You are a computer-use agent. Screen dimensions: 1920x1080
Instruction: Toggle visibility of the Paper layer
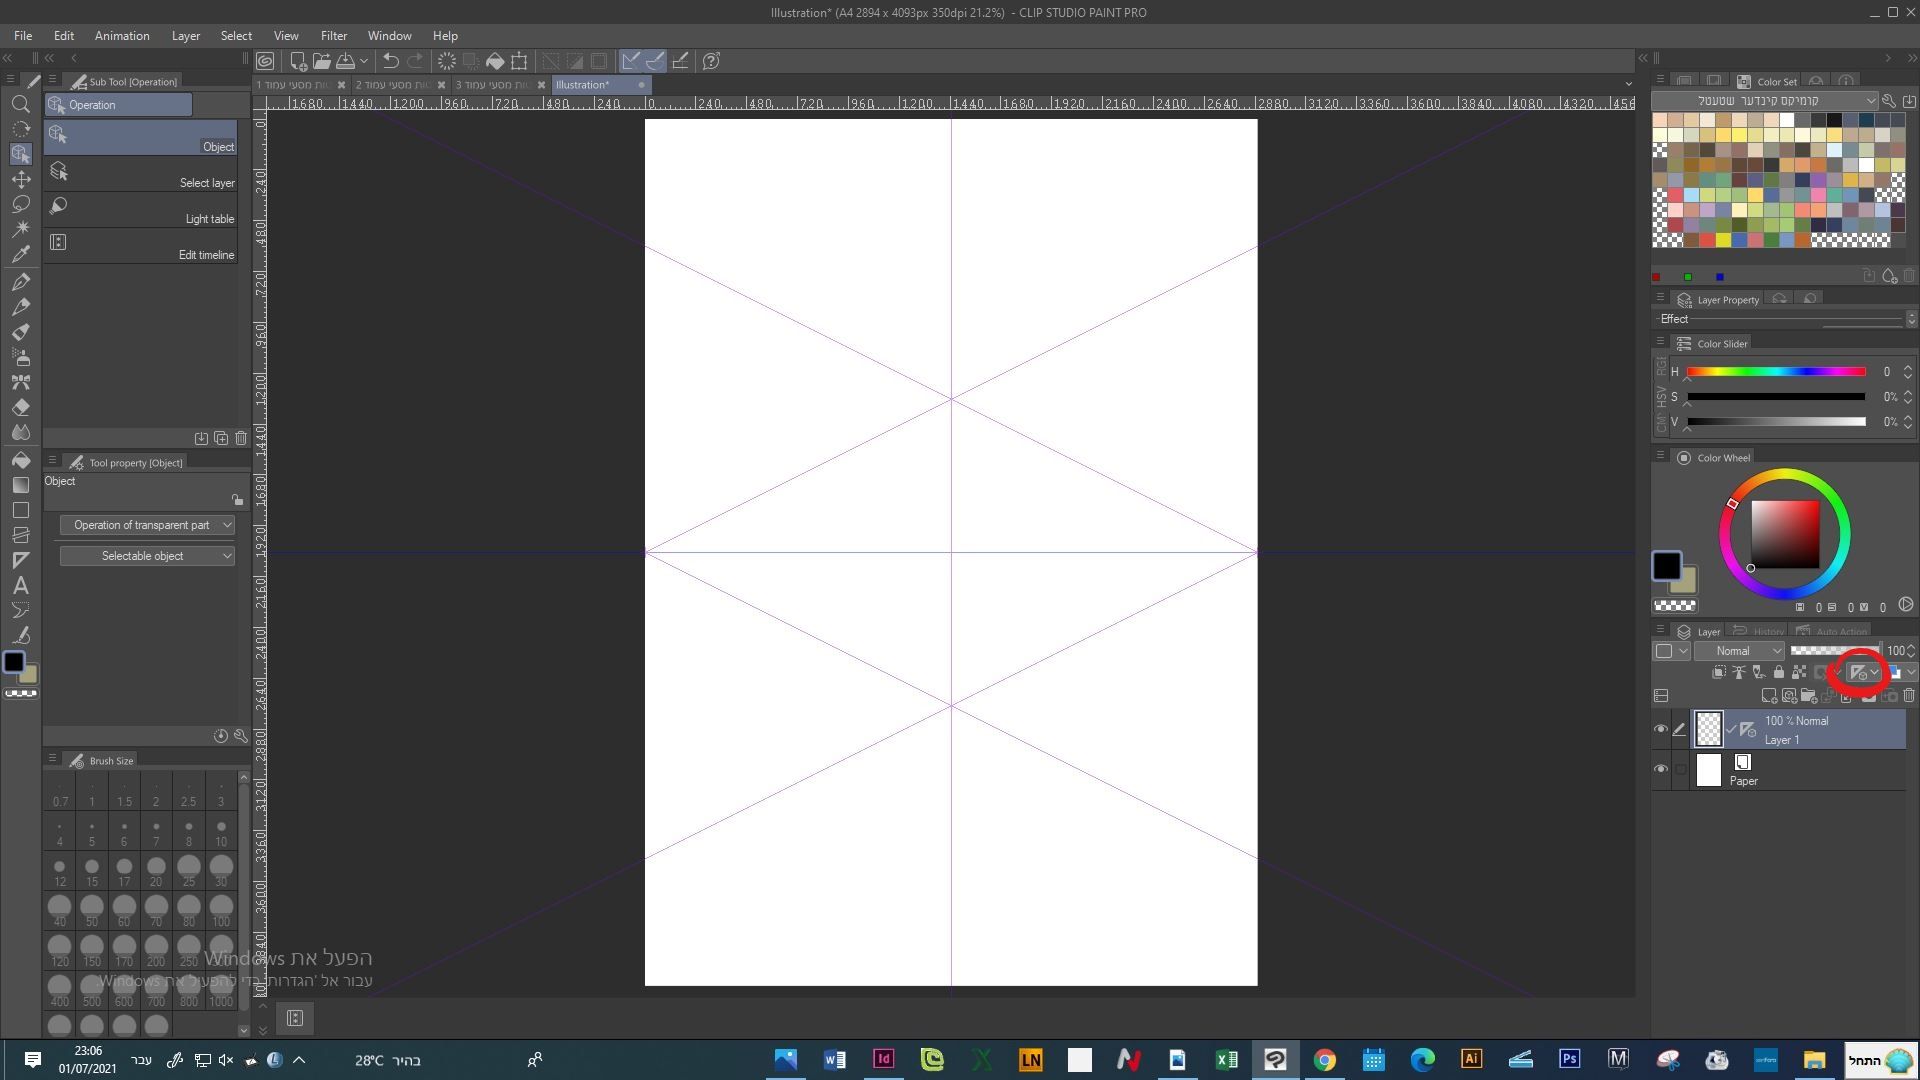coord(1661,769)
